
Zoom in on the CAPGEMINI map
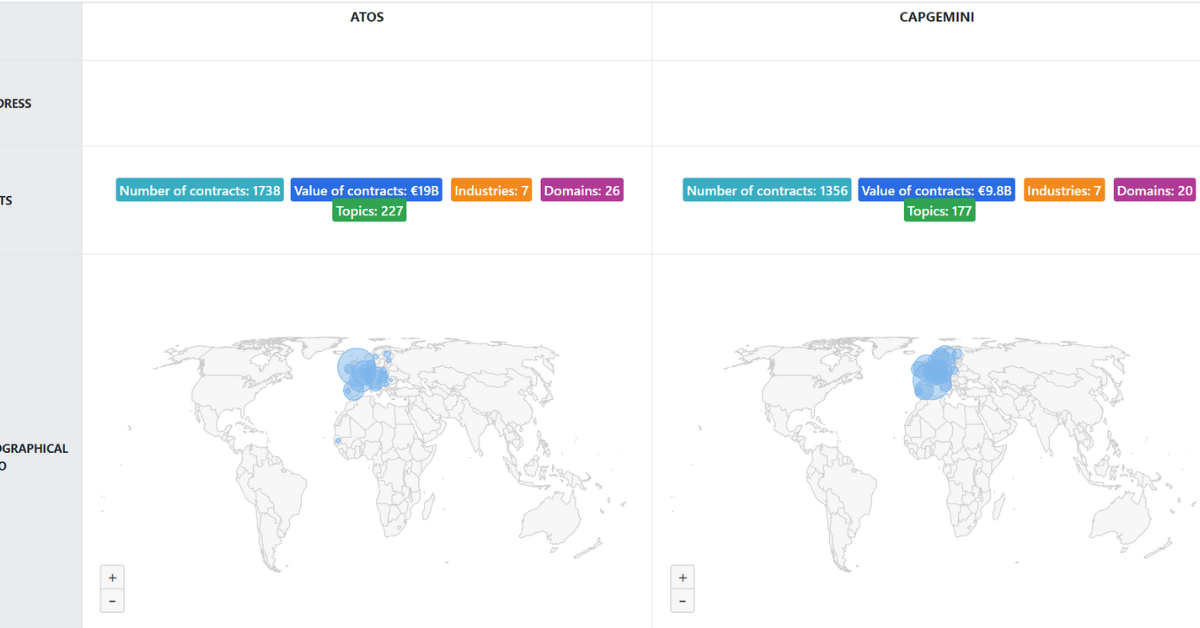pyautogui.click(x=682, y=577)
